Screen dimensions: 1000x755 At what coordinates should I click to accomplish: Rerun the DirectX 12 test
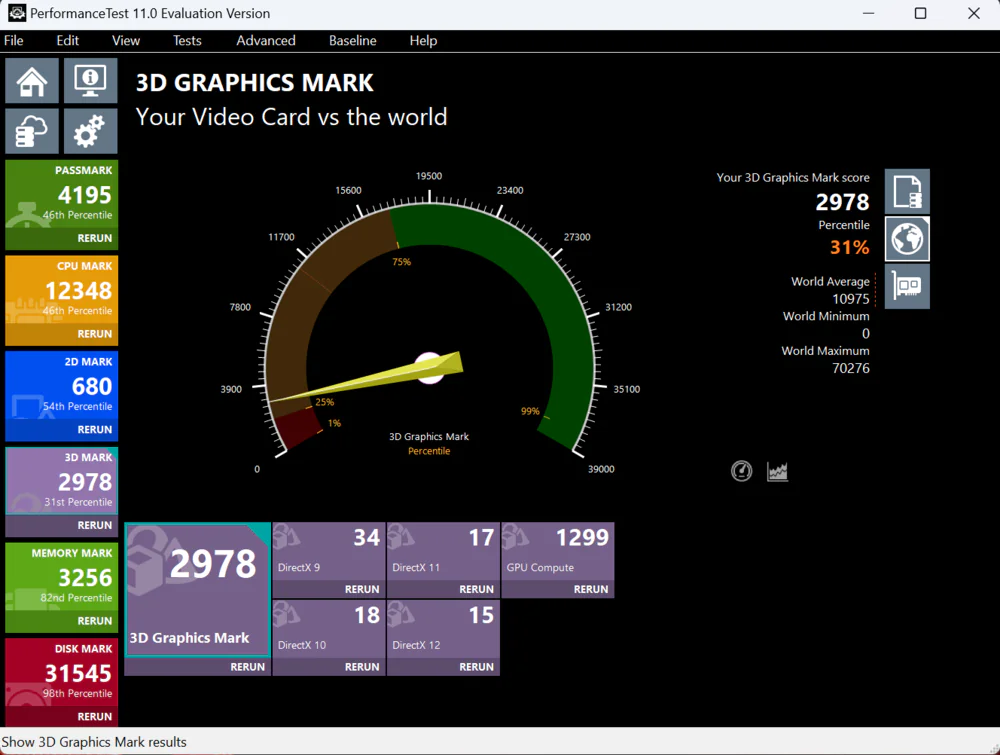point(476,667)
